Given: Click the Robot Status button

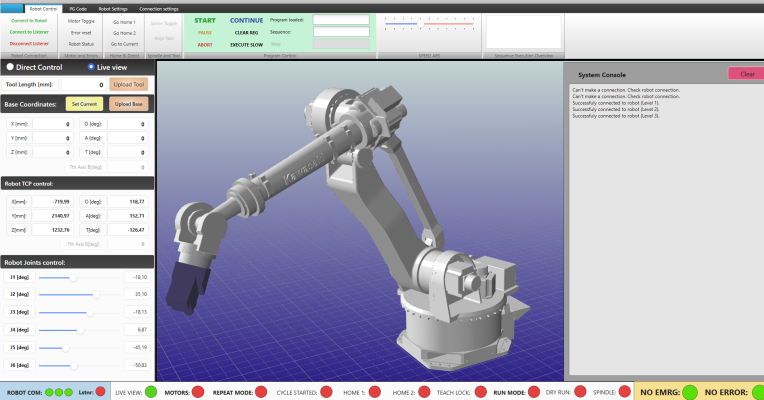Looking at the screenshot, I should (x=81, y=44).
